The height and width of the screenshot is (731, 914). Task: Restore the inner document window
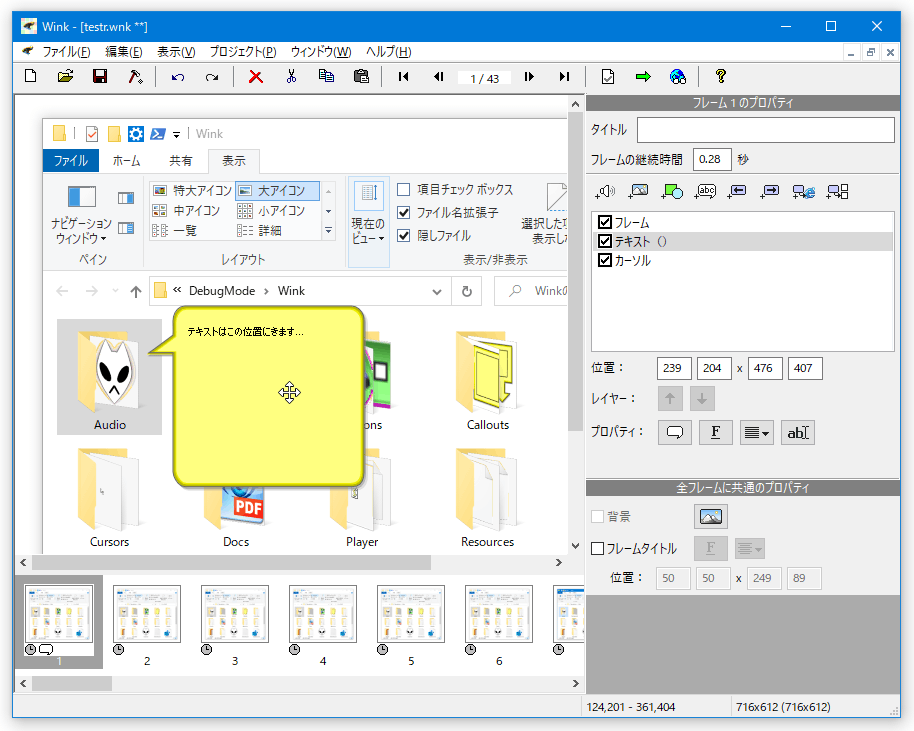pyautogui.click(x=870, y=52)
